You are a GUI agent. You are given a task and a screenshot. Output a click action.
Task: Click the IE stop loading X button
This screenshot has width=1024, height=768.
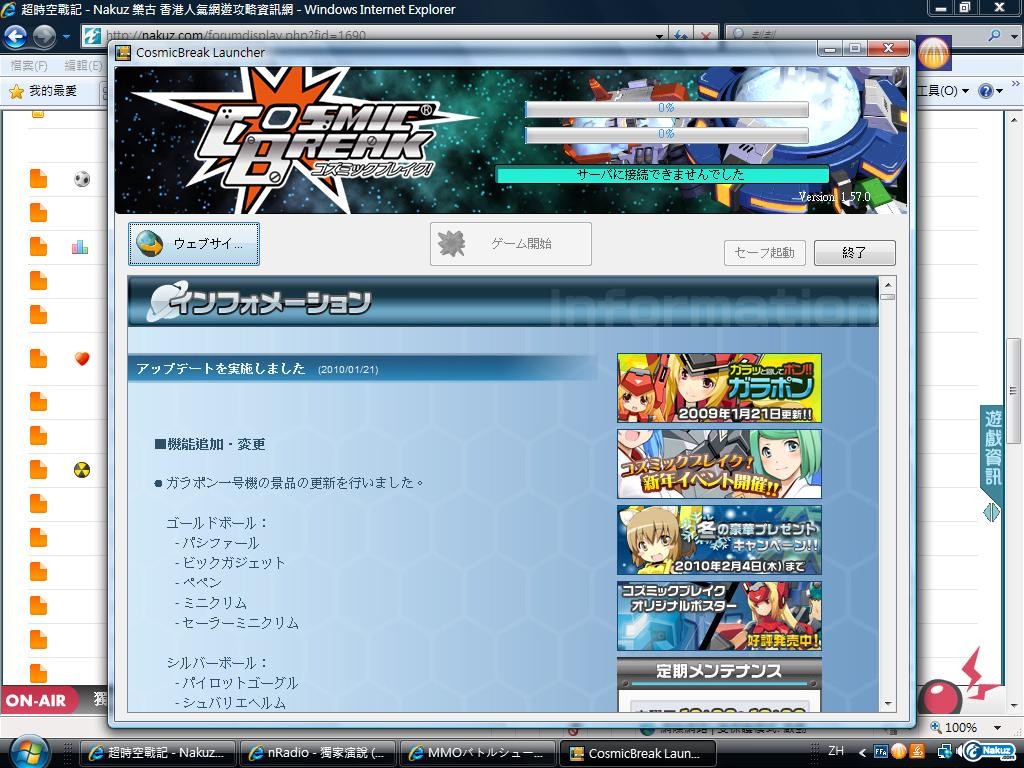[x=705, y=36]
